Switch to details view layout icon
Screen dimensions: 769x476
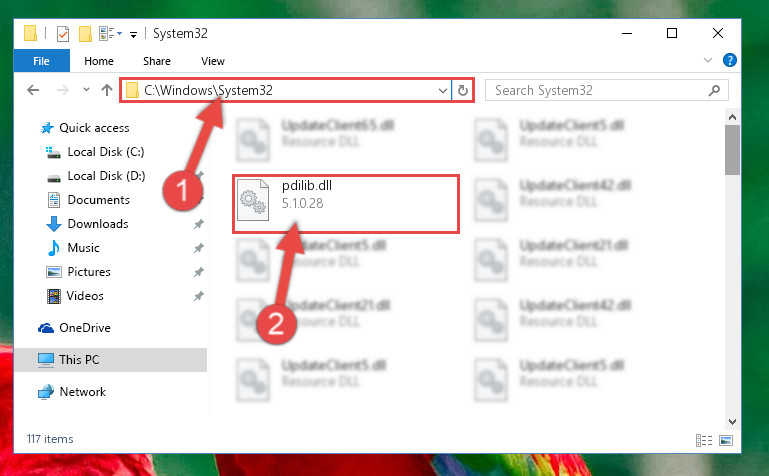pyautogui.click(x=704, y=440)
